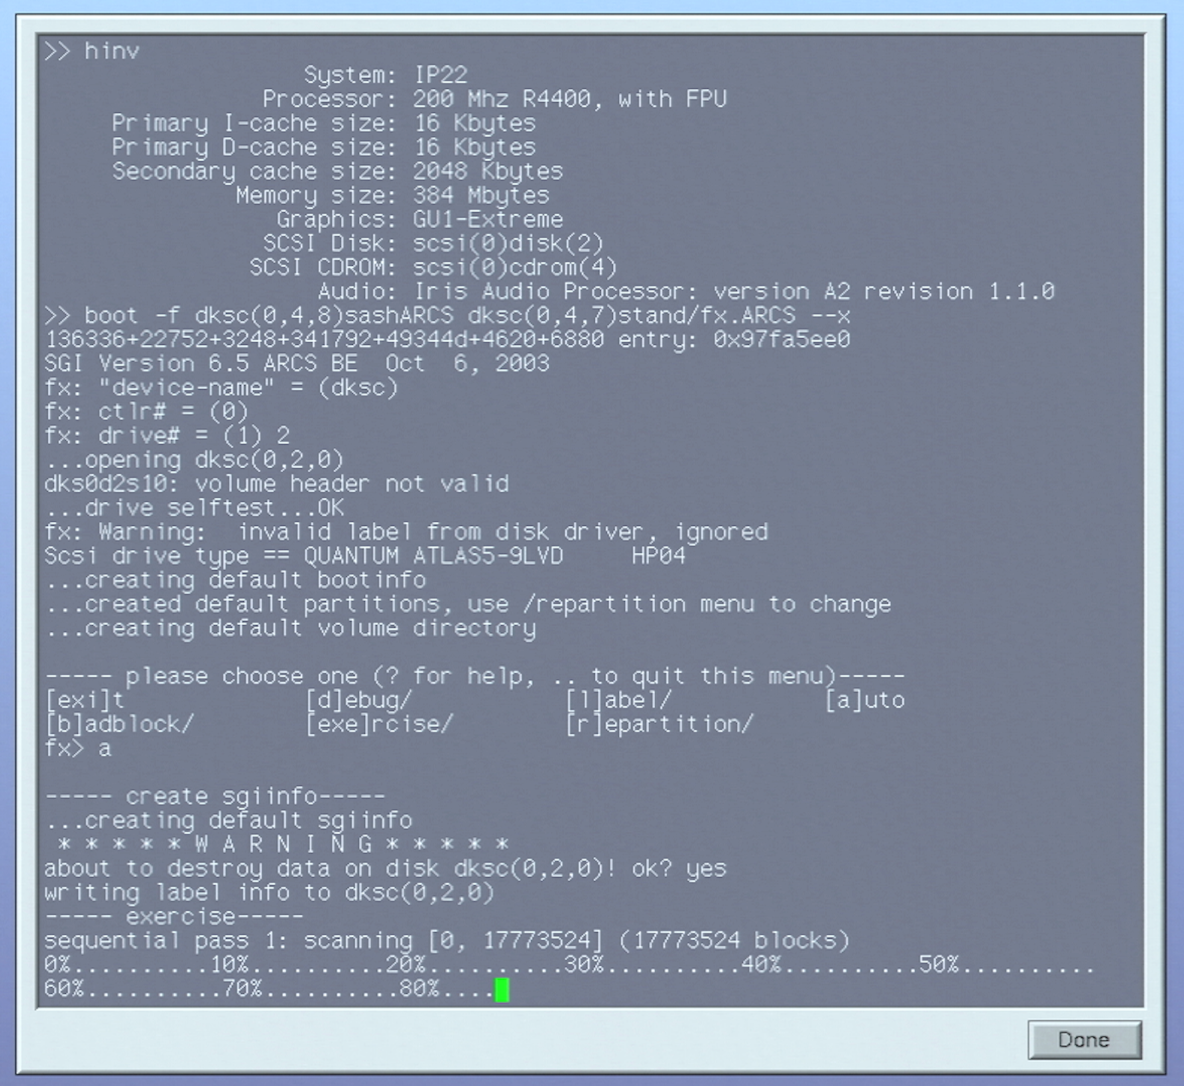Click the 'hinv' command at top

click(111, 51)
